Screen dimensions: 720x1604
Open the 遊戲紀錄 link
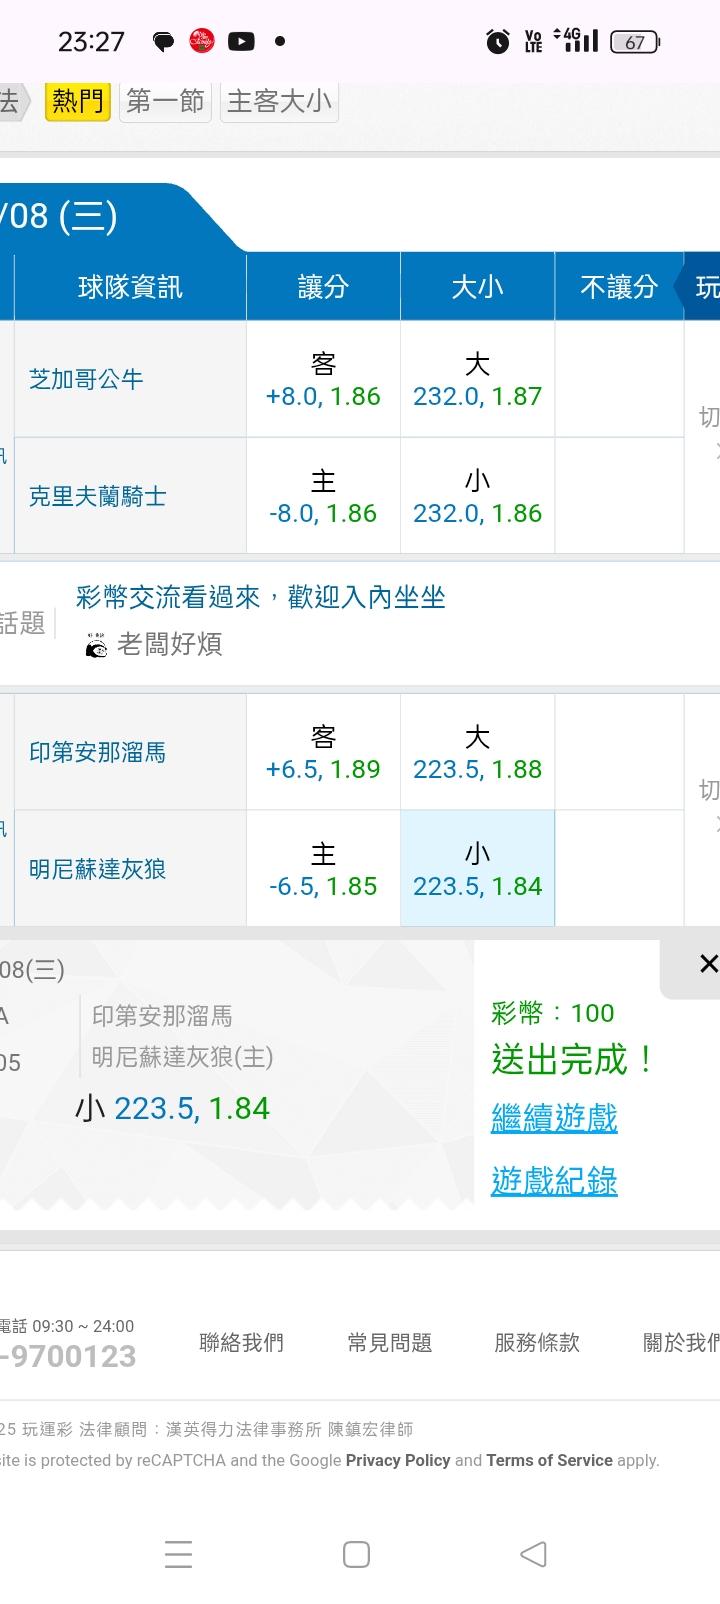point(554,1181)
